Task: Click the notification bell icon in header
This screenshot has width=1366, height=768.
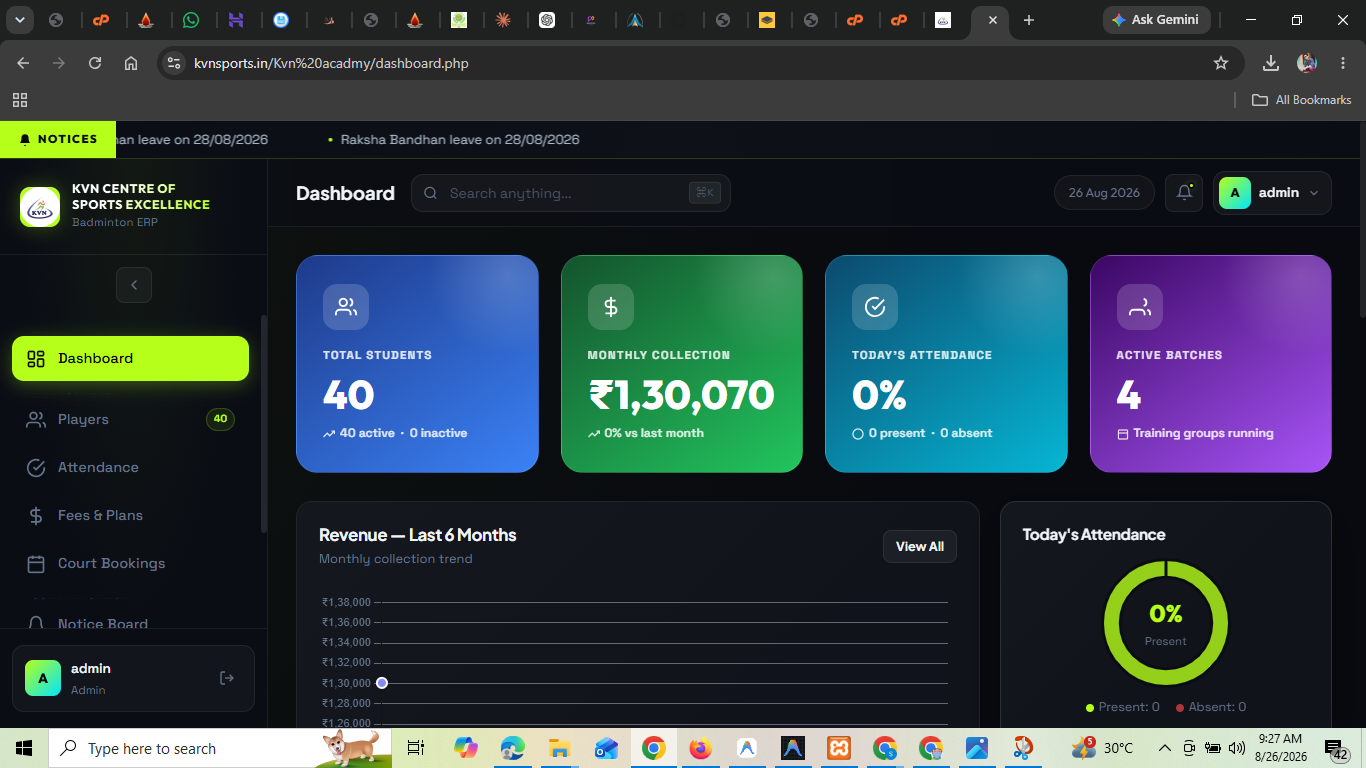Action: click(1184, 193)
